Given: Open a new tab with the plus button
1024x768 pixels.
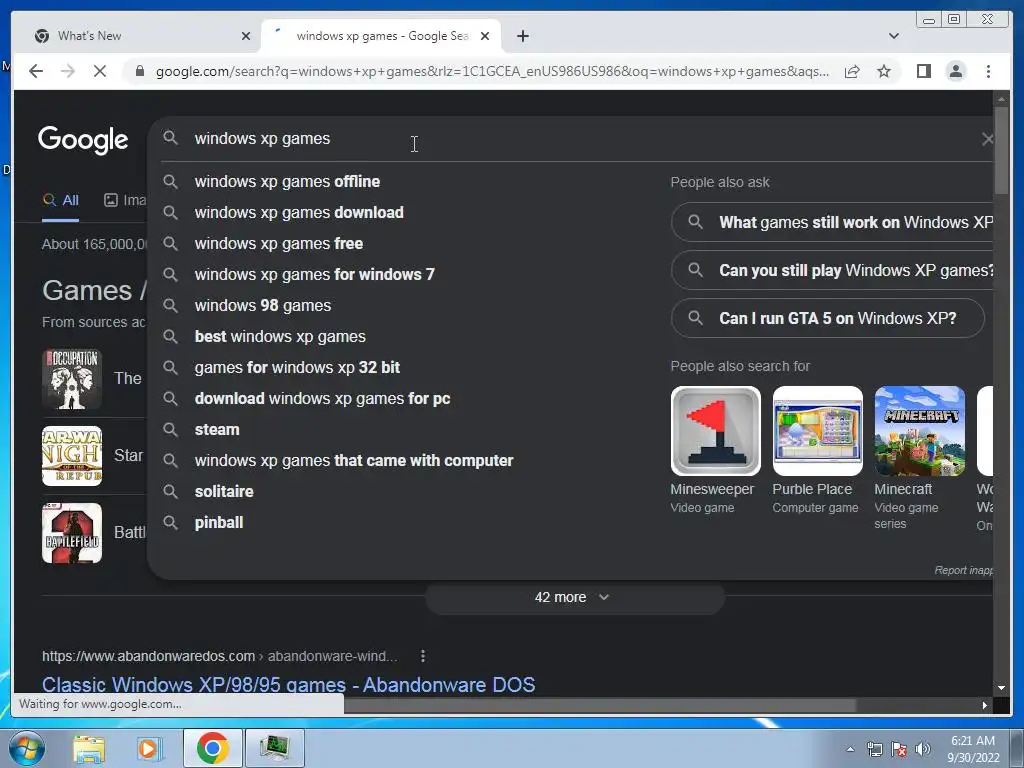Looking at the screenshot, I should point(522,36).
